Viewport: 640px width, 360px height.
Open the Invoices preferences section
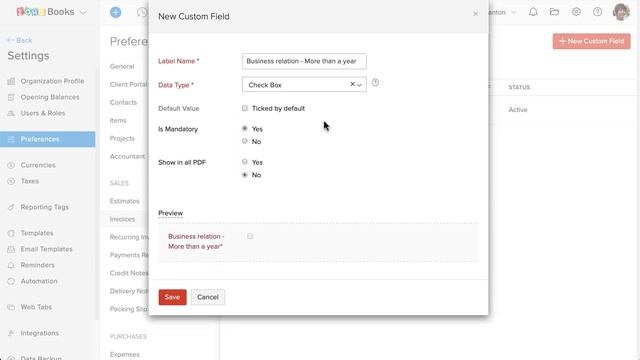122,219
